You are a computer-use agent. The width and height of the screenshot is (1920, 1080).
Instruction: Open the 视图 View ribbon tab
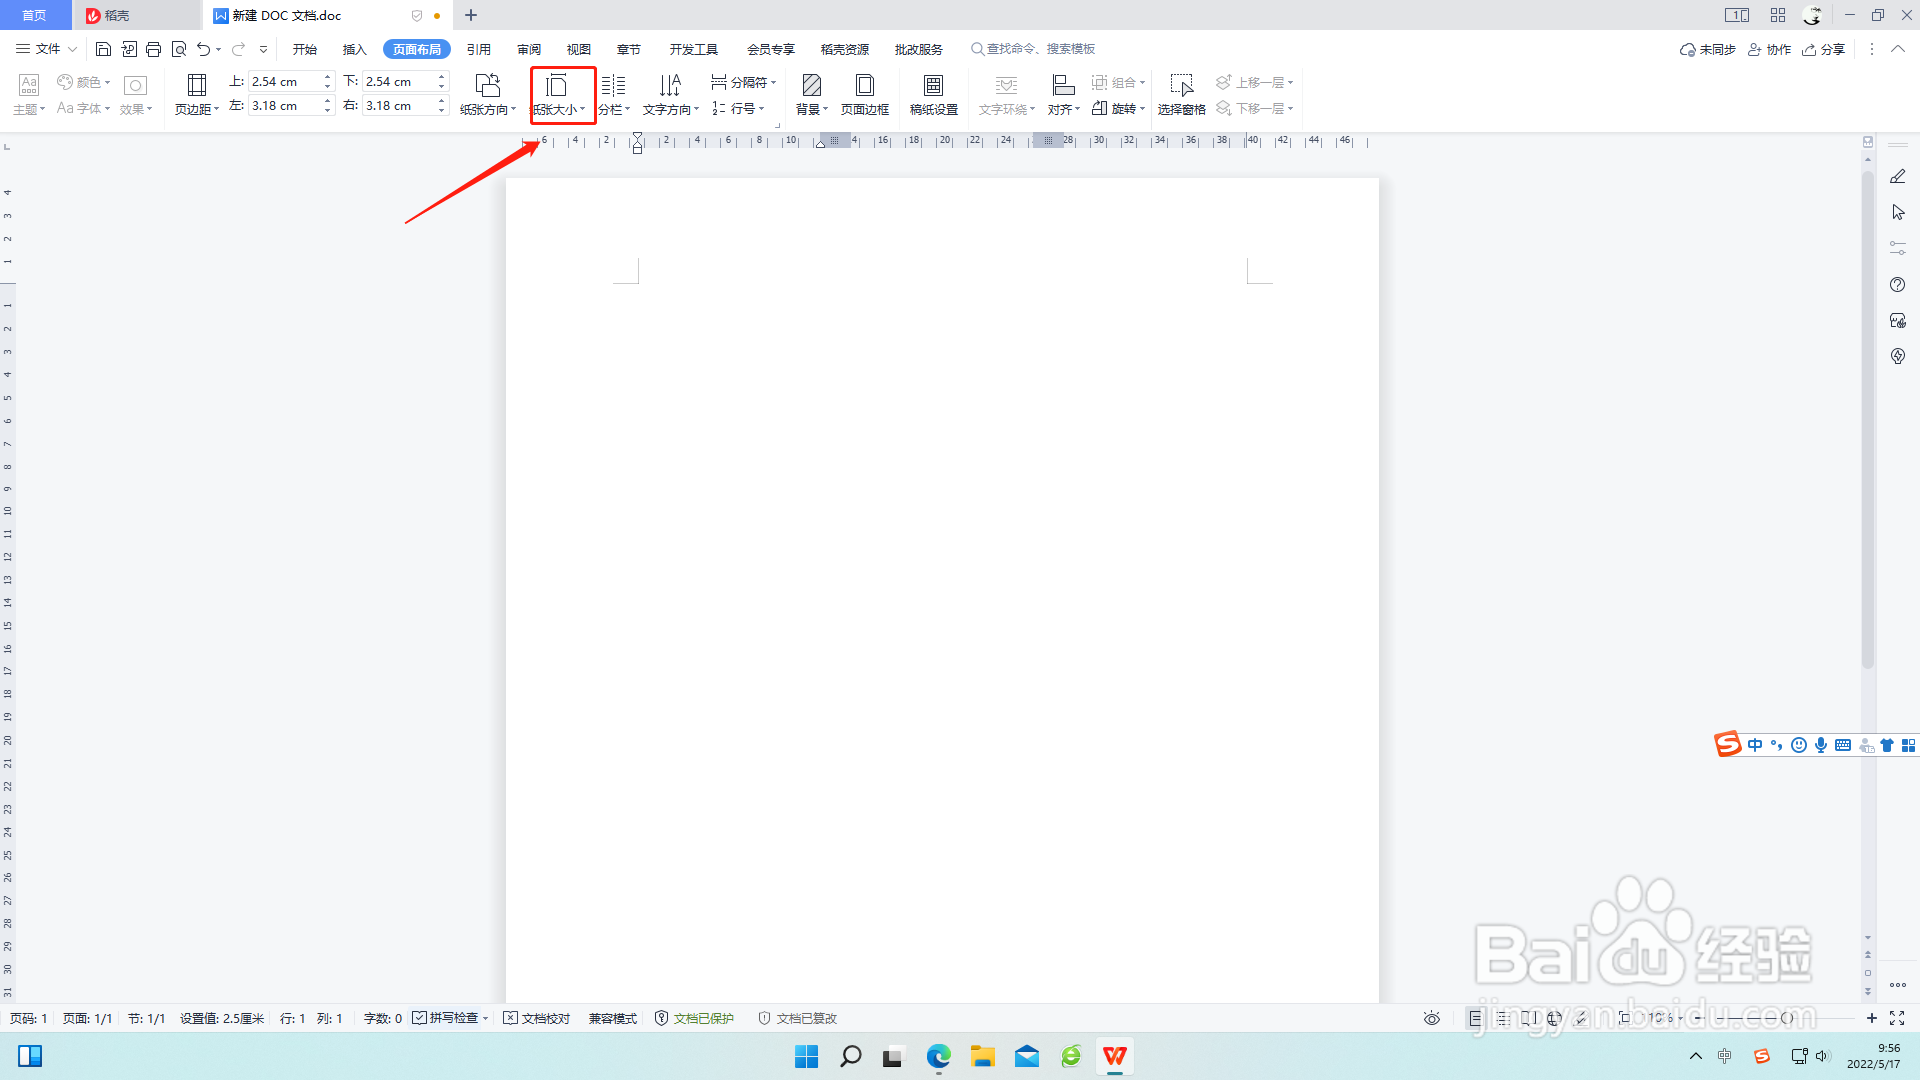coord(578,49)
